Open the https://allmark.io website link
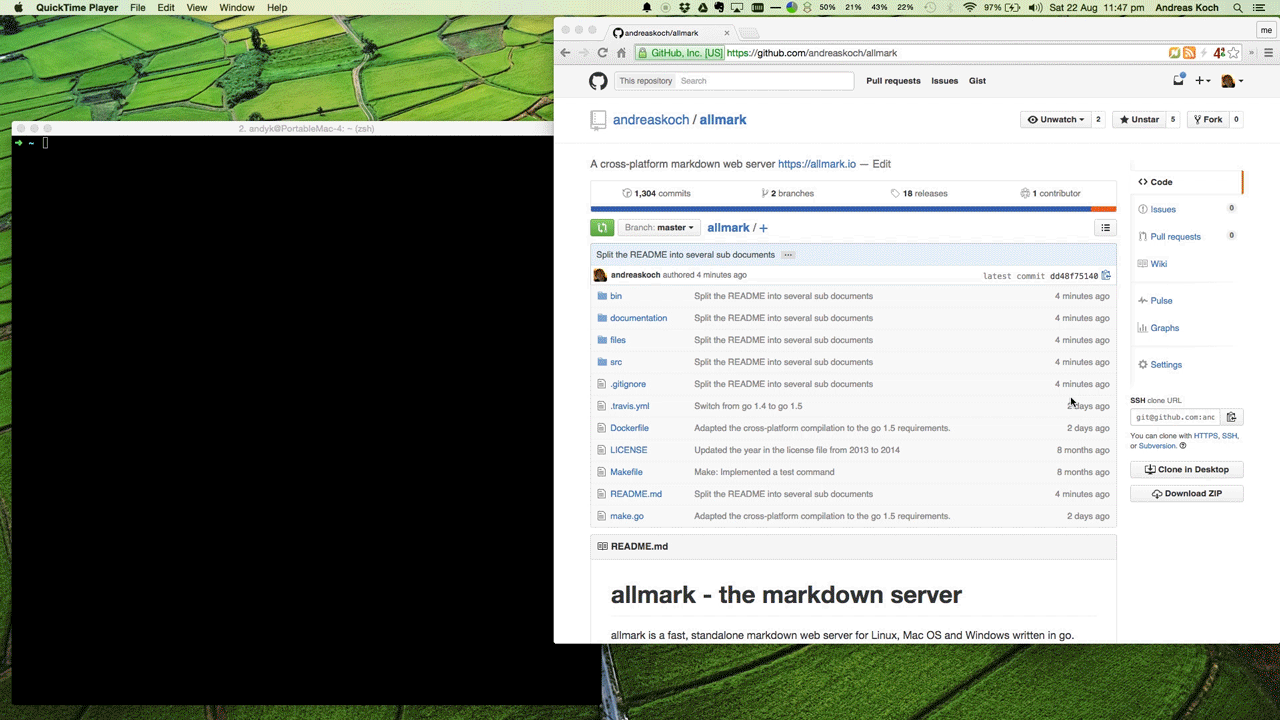 click(x=817, y=164)
